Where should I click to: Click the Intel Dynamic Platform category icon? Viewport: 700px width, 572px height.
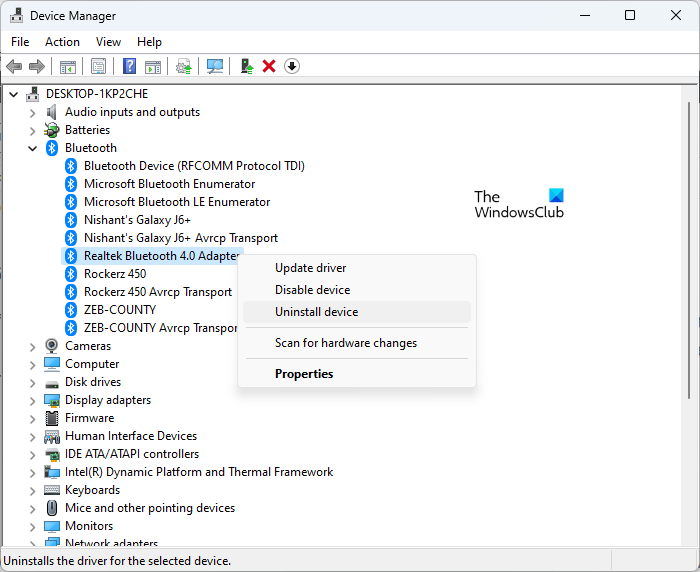tap(52, 472)
